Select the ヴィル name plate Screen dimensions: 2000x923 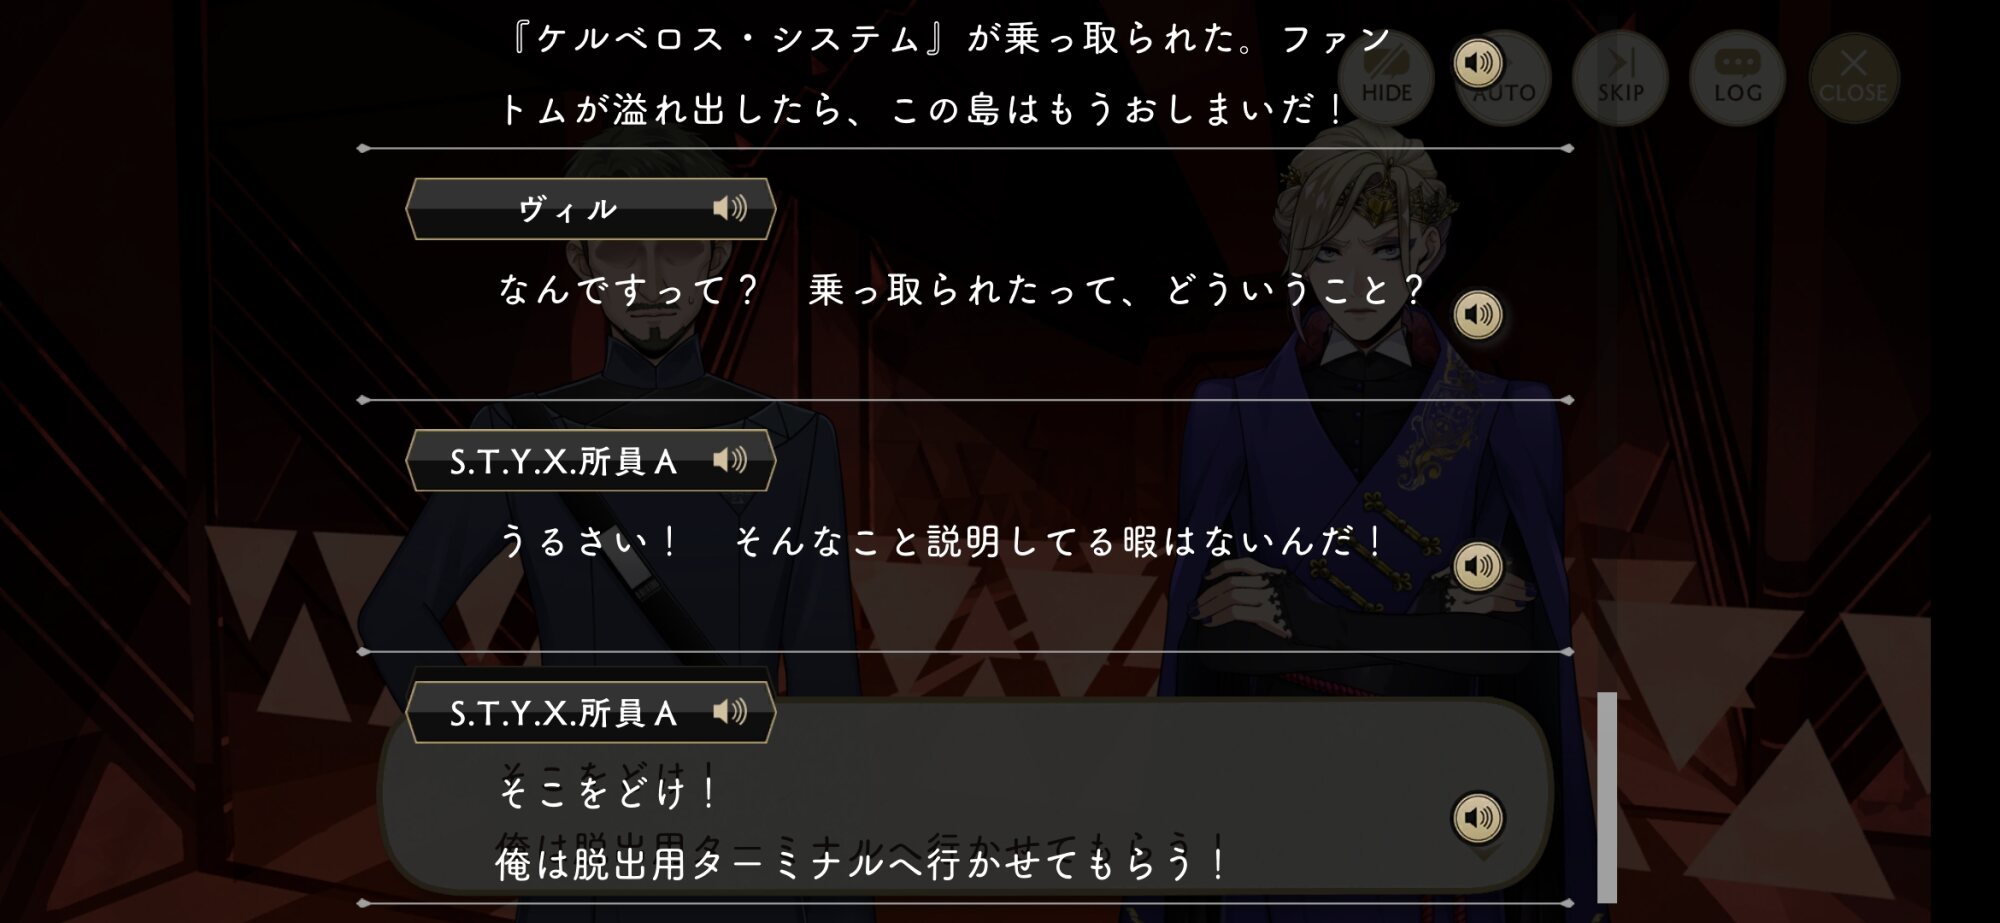point(590,209)
